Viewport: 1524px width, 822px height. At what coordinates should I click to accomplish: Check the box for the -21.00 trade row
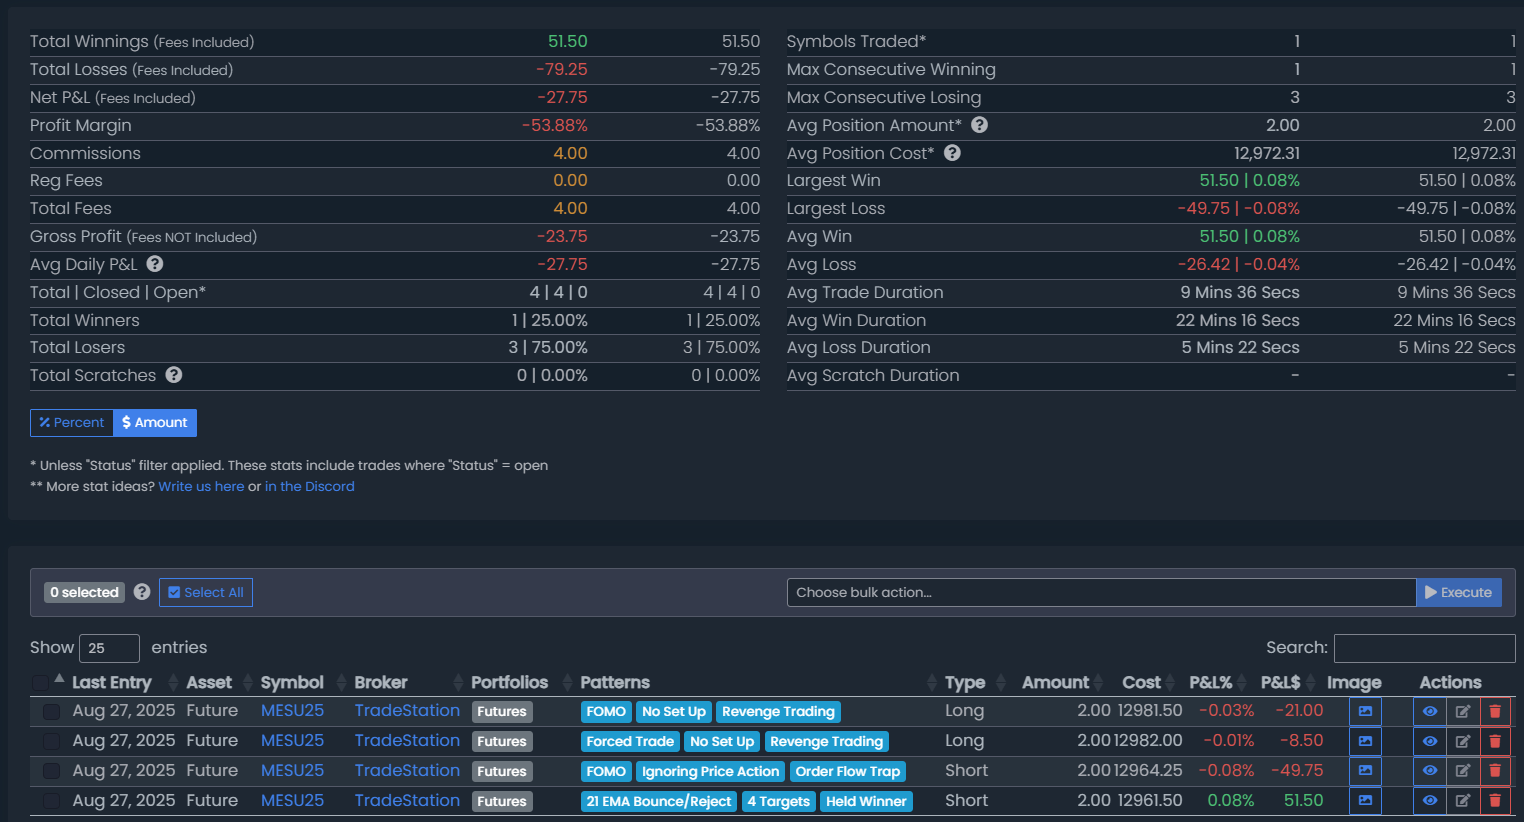(x=51, y=711)
